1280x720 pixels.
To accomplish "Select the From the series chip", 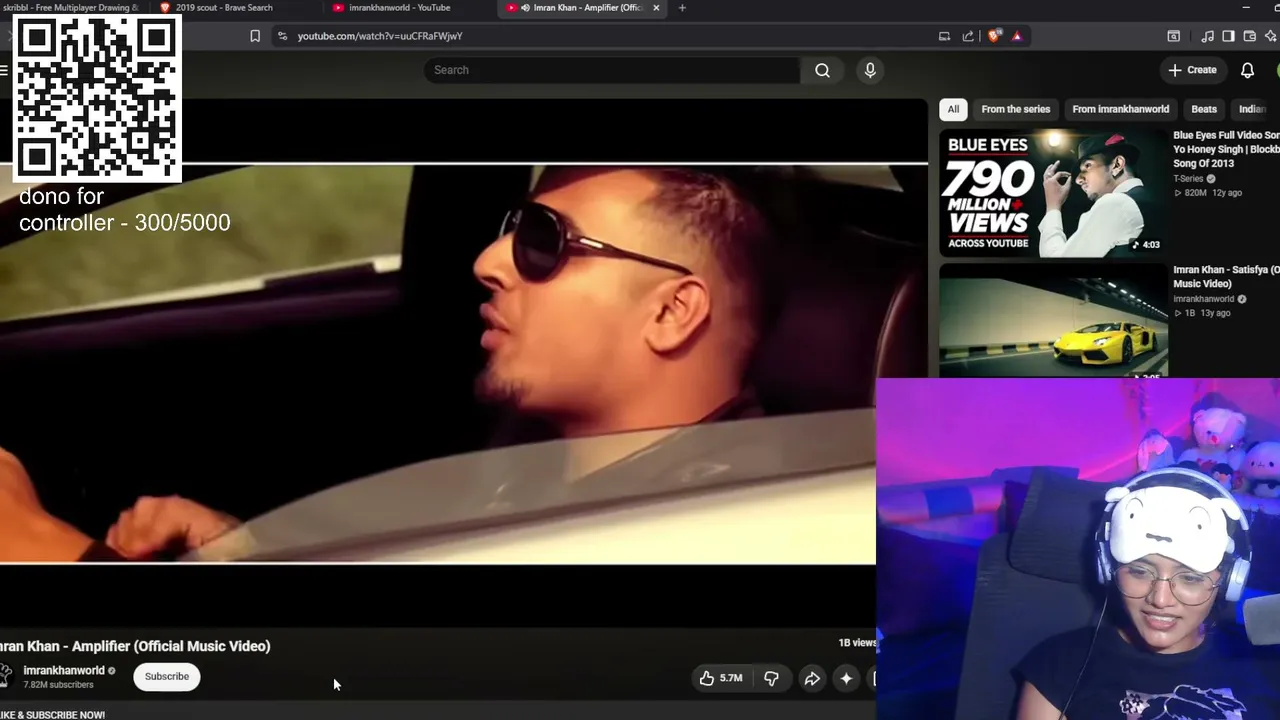I will click(1015, 109).
